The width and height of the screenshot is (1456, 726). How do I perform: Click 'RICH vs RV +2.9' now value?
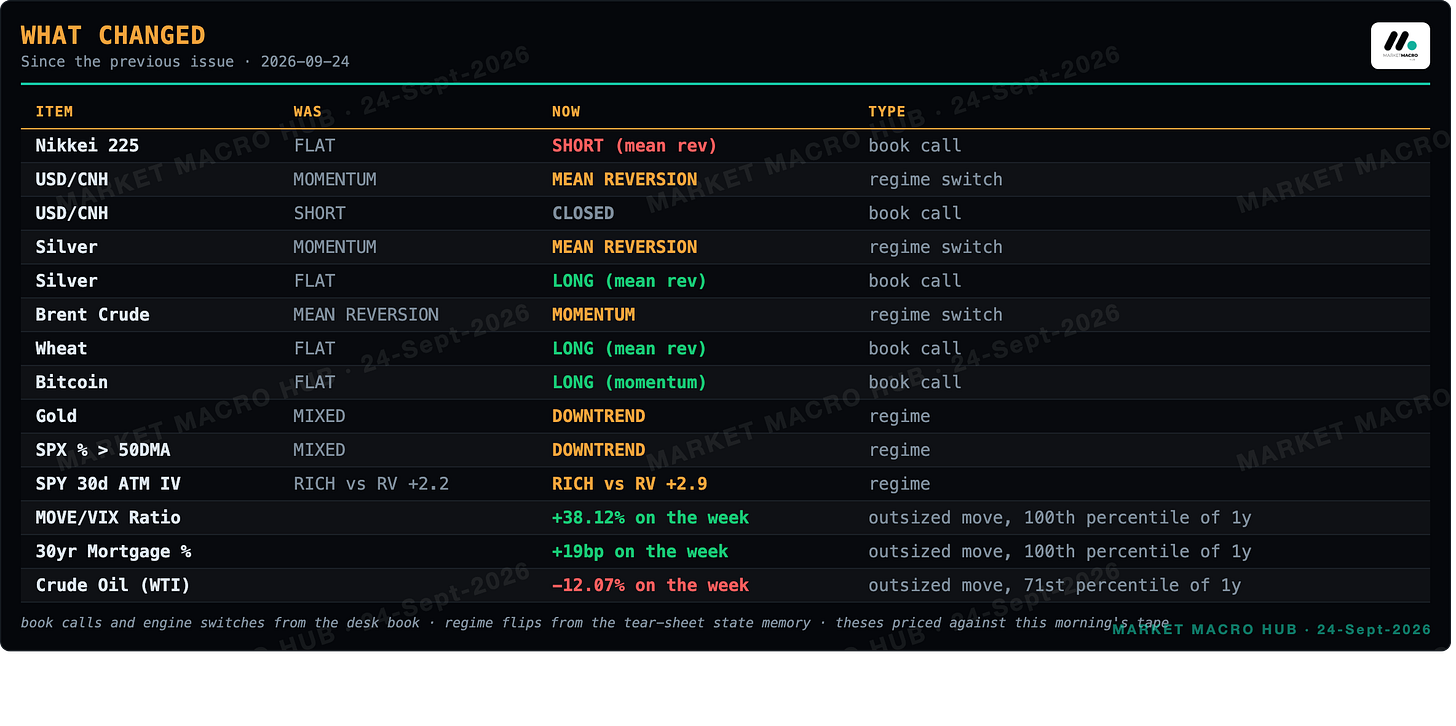tap(629, 484)
